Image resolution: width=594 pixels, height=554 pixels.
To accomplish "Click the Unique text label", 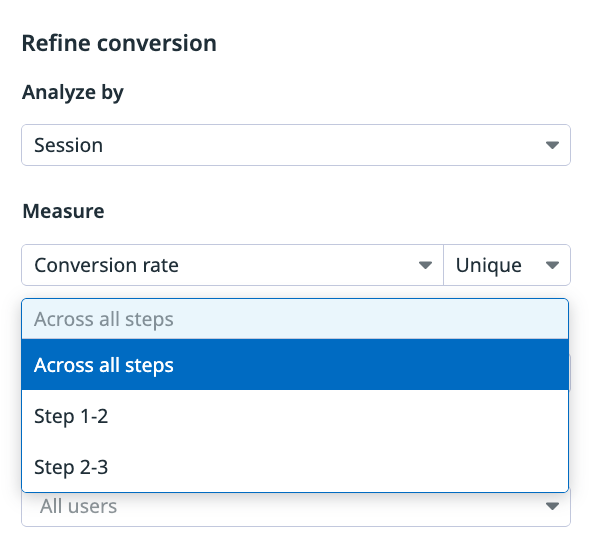I will pos(489,265).
